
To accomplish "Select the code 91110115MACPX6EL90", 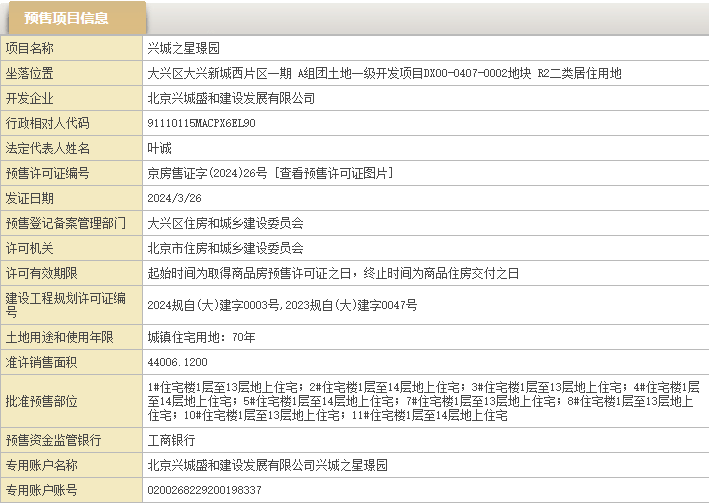I will [x=201, y=124].
